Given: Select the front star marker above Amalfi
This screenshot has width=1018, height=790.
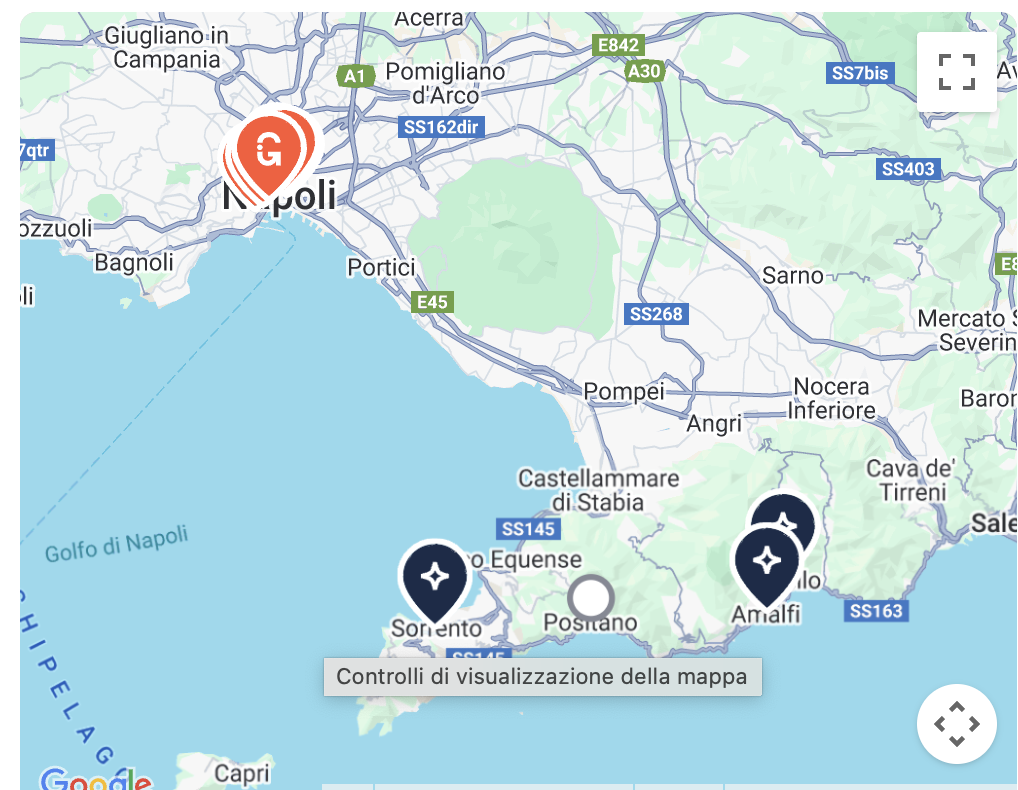Looking at the screenshot, I should point(766,563).
